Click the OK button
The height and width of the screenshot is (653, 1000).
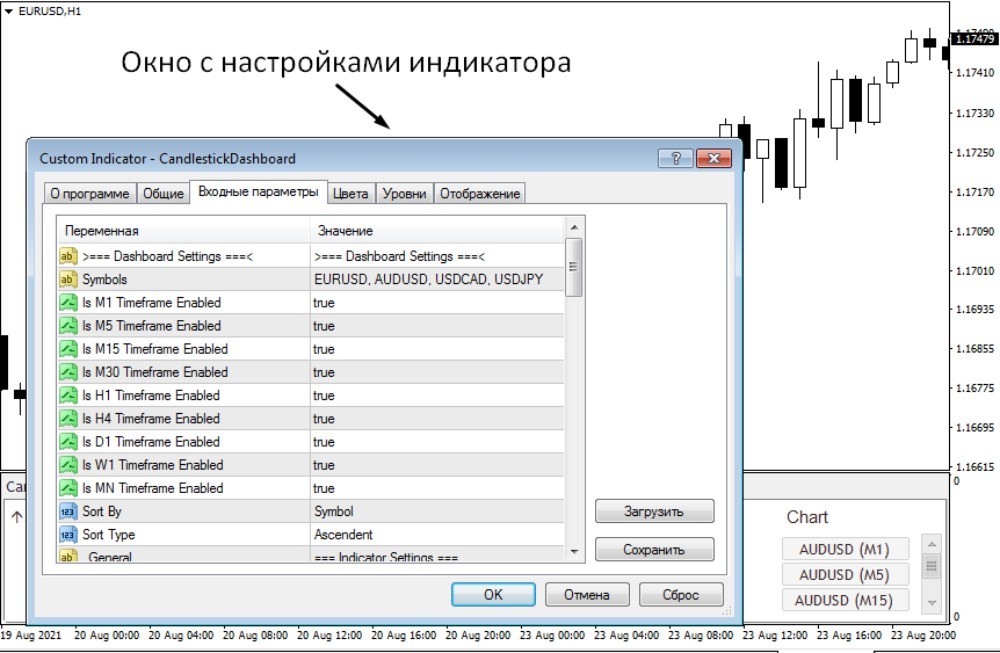click(x=493, y=594)
